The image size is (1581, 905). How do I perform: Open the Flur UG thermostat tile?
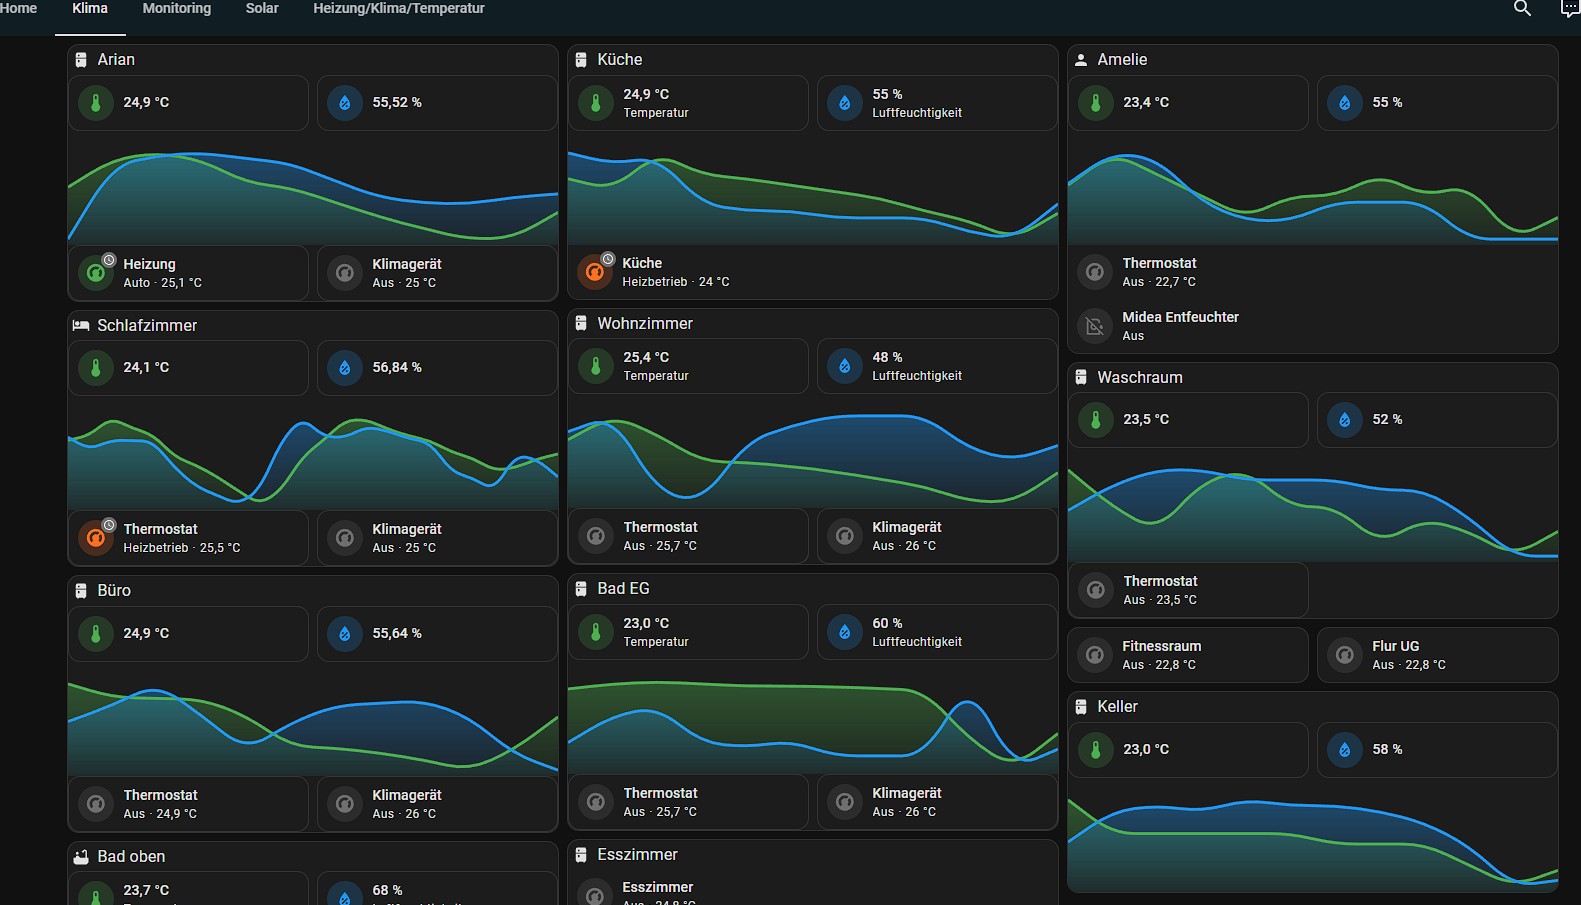[1436, 655]
